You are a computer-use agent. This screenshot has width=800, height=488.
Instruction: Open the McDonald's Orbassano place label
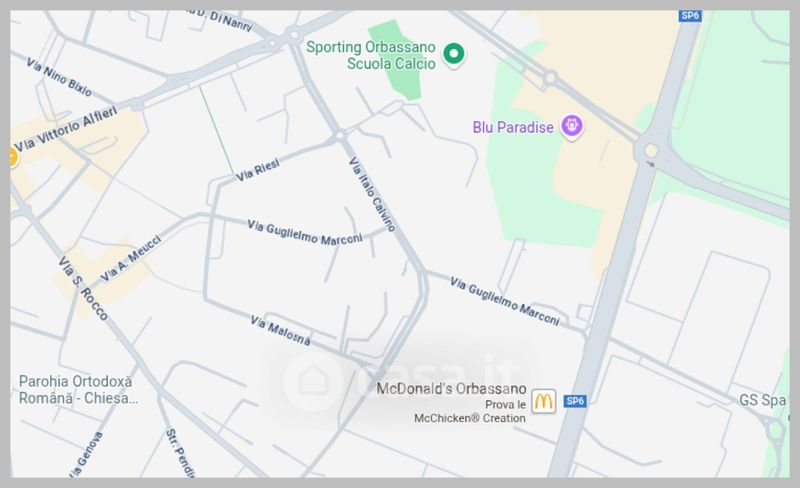(451, 388)
